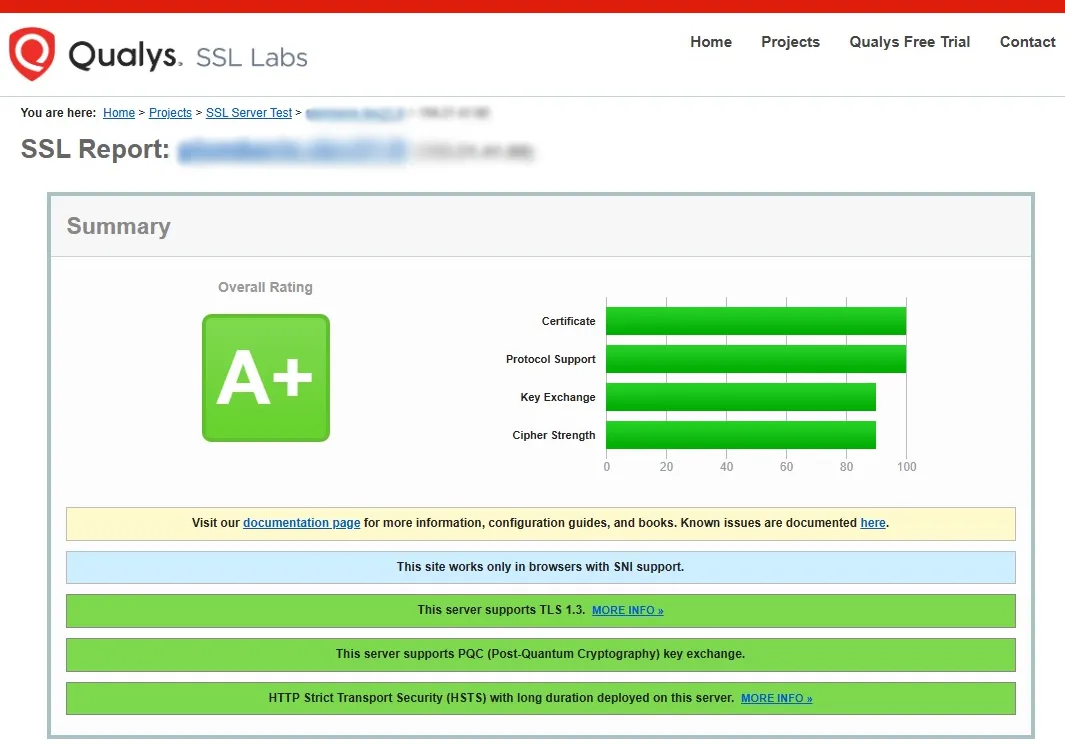
Task: Open the known issues 'here' link
Action: 873,523
